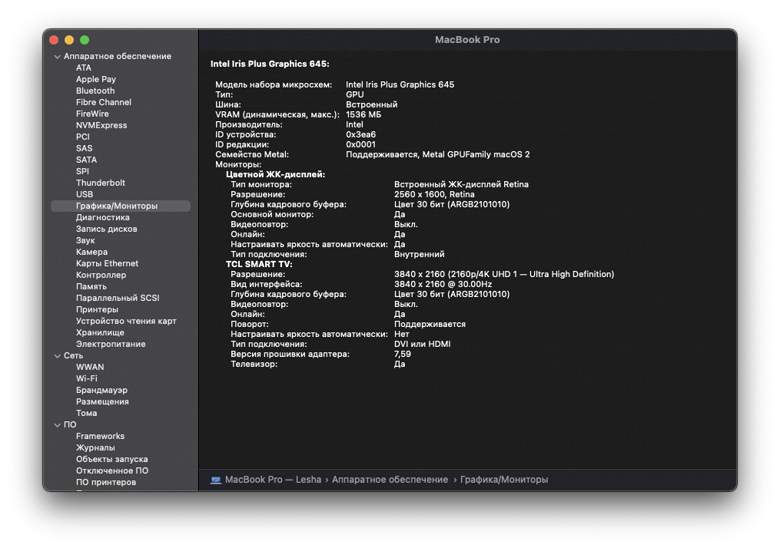Click the ПО section label in sidebar

point(70,425)
